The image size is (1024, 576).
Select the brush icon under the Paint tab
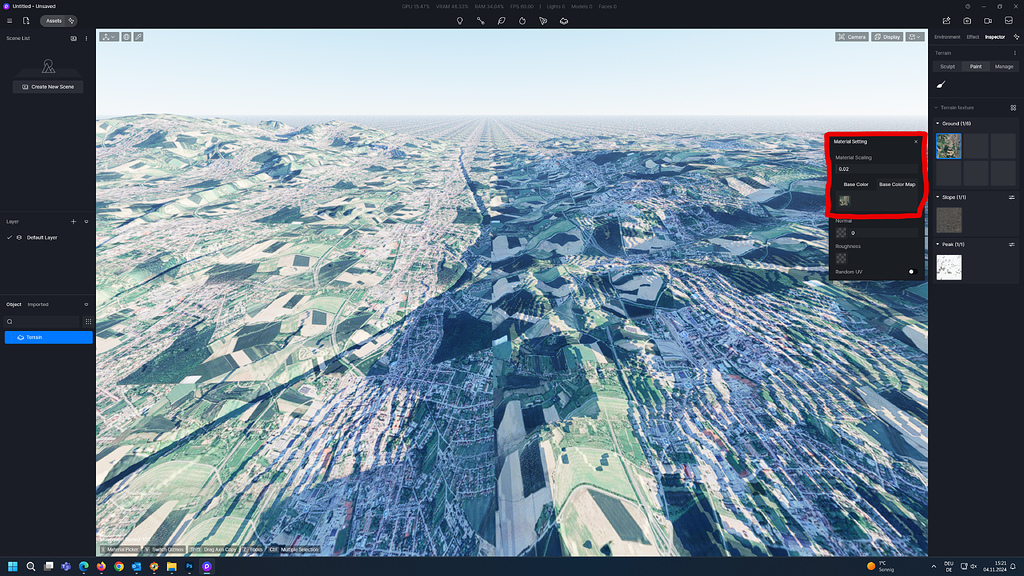pos(940,84)
